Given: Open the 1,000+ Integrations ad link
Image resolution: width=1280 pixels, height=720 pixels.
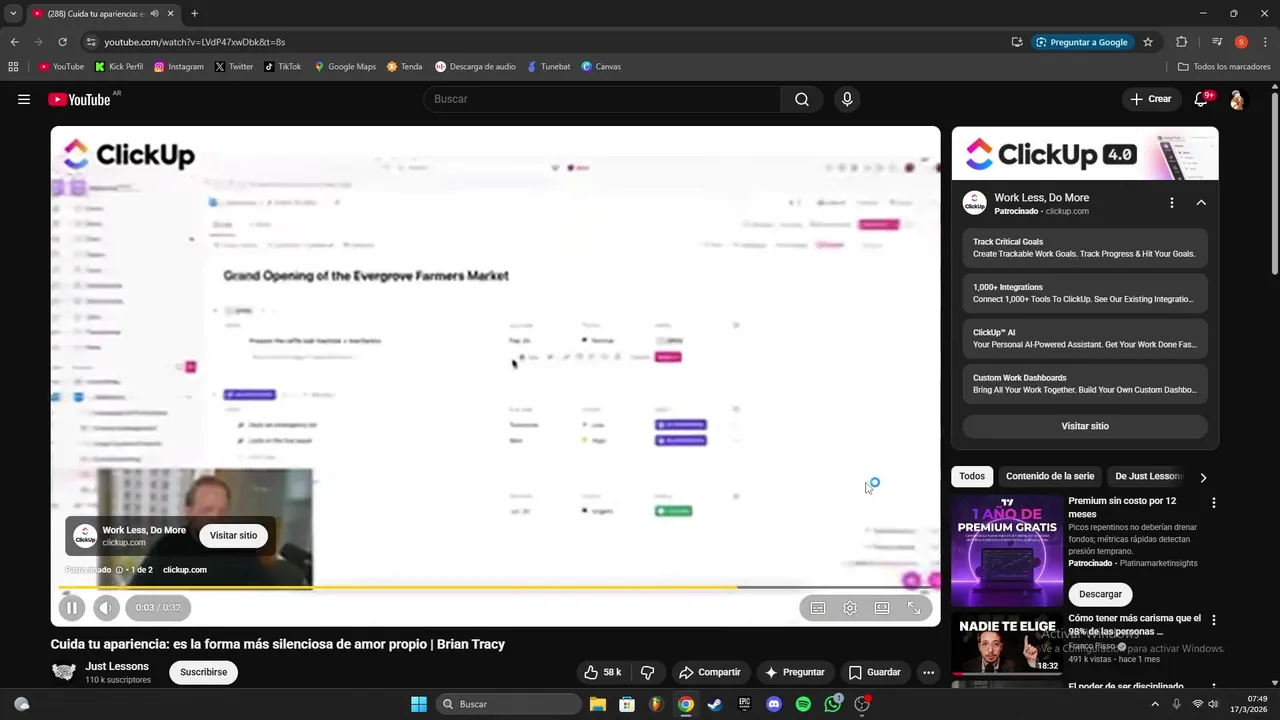Looking at the screenshot, I should point(1085,293).
